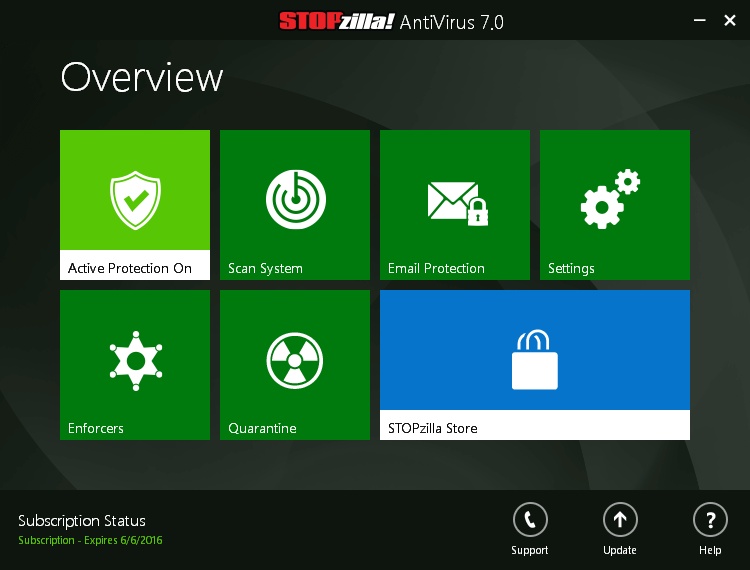Viewport: 750px width, 570px height.
Task: Open Settings using the gears icon
Action: pyautogui.click(x=610, y=198)
